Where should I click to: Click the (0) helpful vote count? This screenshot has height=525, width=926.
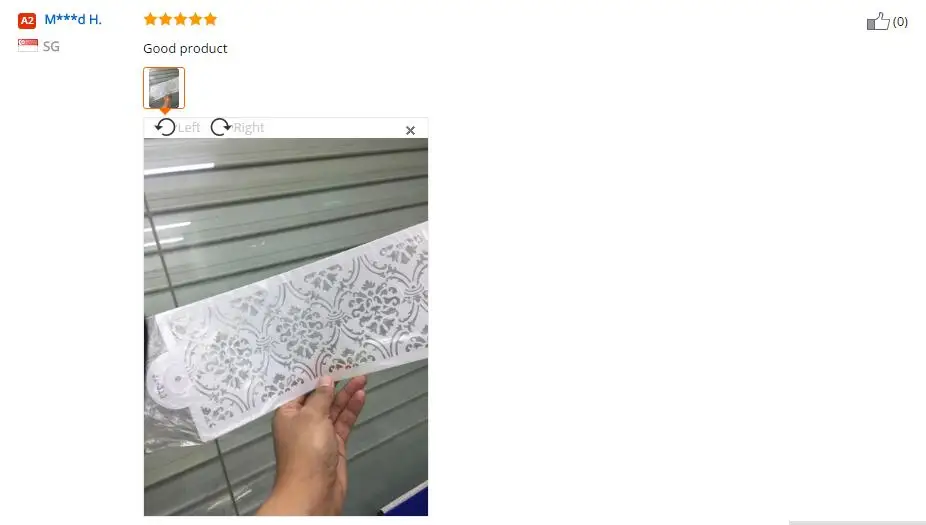point(900,22)
